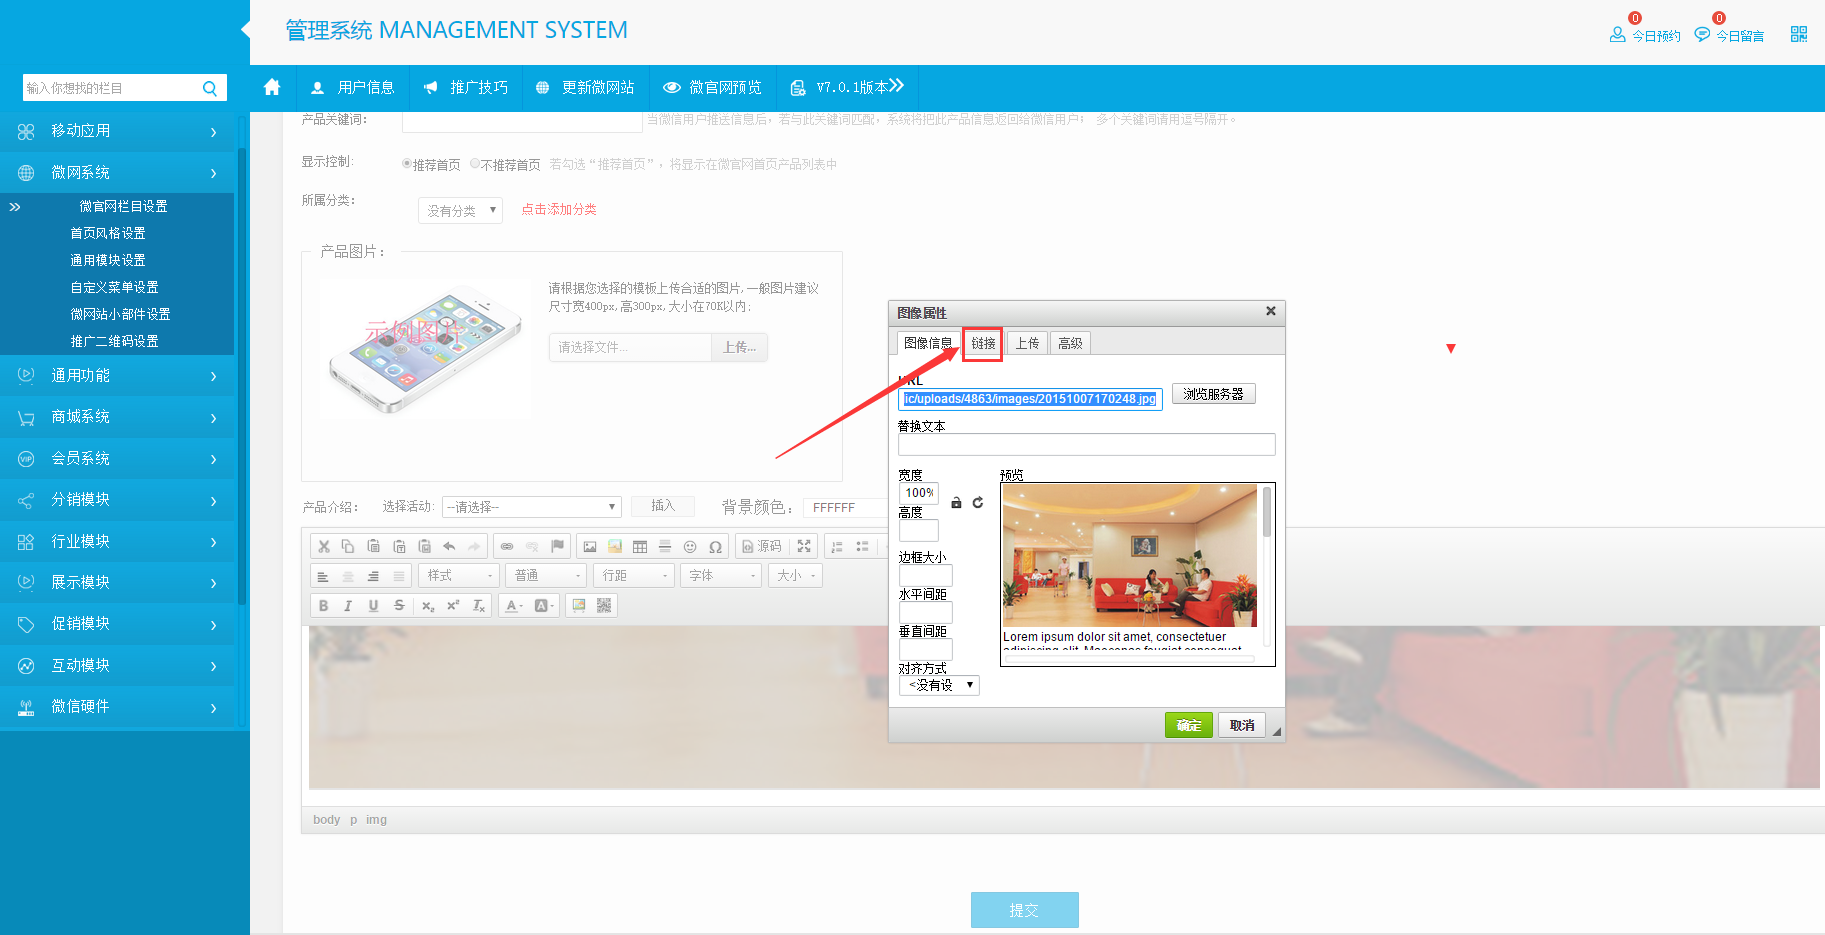
Task: Open the smiley emoticon picker
Action: [x=690, y=546]
